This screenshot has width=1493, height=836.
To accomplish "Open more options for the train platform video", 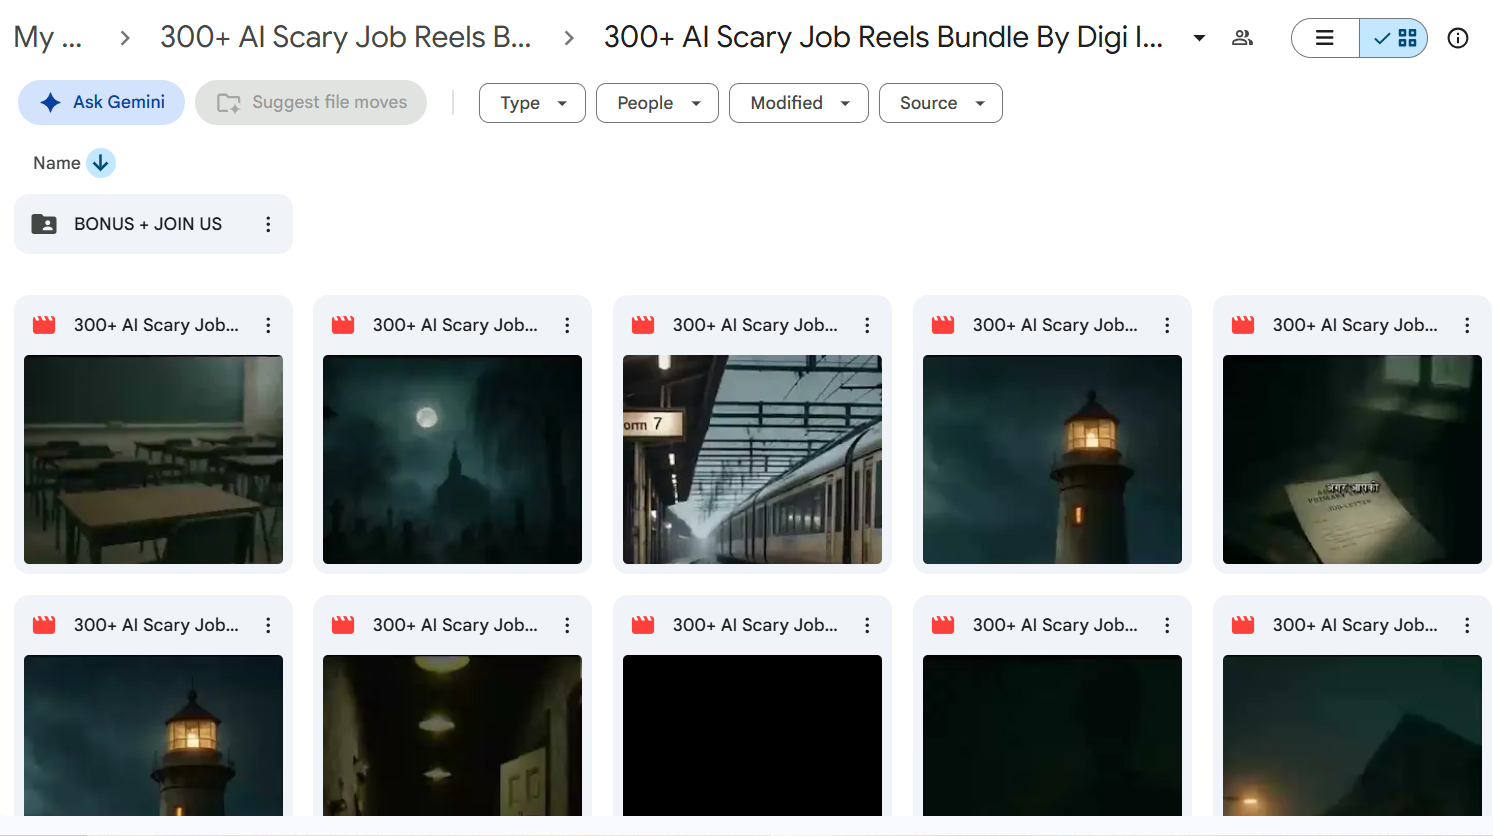I will coord(867,325).
